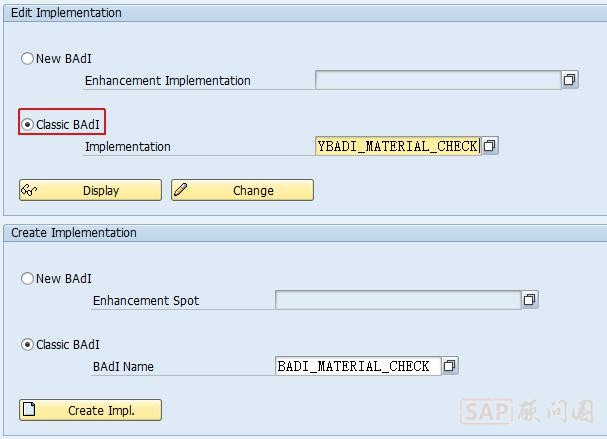This screenshot has width=607, height=439.
Task: Choose New BAdI option under Create Implementation
Action: click(x=27, y=279)
